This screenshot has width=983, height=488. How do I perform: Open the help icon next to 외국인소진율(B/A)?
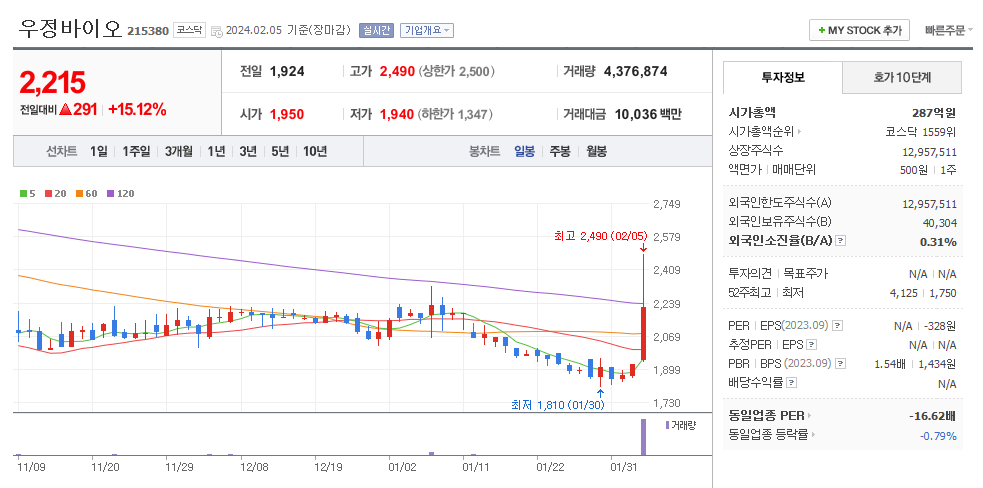pos(841,241)
